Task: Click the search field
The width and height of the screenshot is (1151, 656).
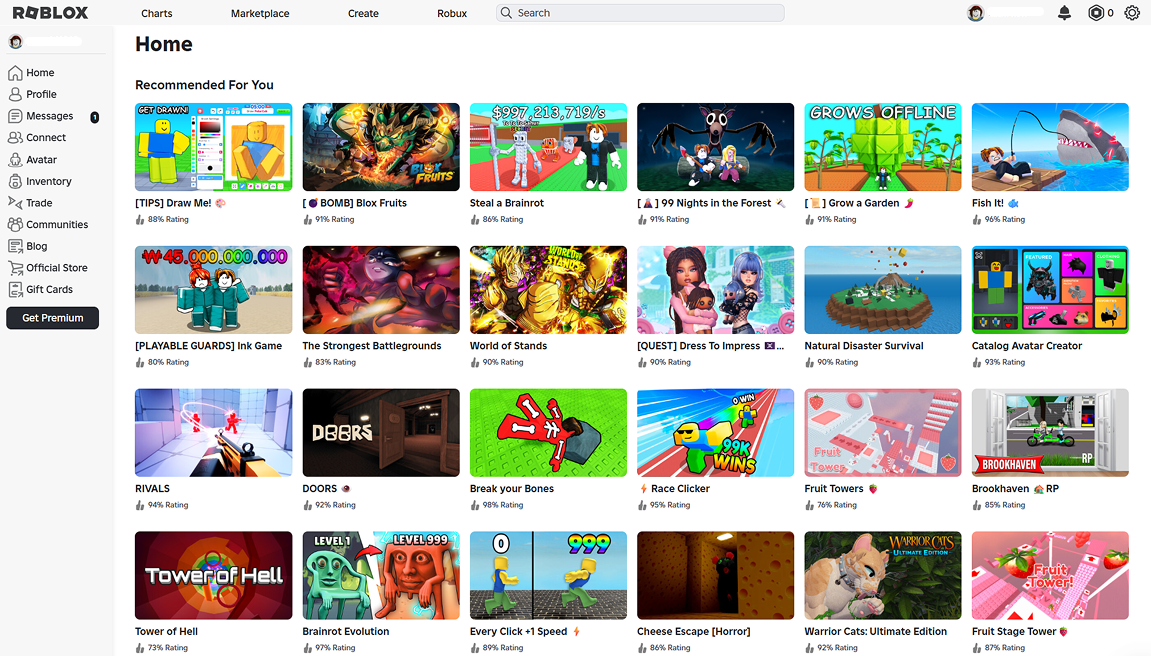Action: [640, 13]
